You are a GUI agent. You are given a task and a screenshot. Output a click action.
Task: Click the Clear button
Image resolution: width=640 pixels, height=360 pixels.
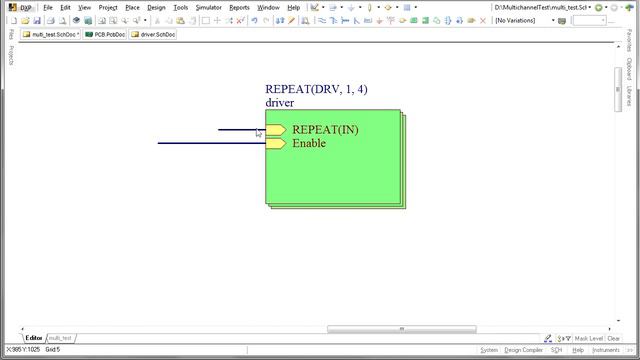pyautogui.click(x=613, y=338)
